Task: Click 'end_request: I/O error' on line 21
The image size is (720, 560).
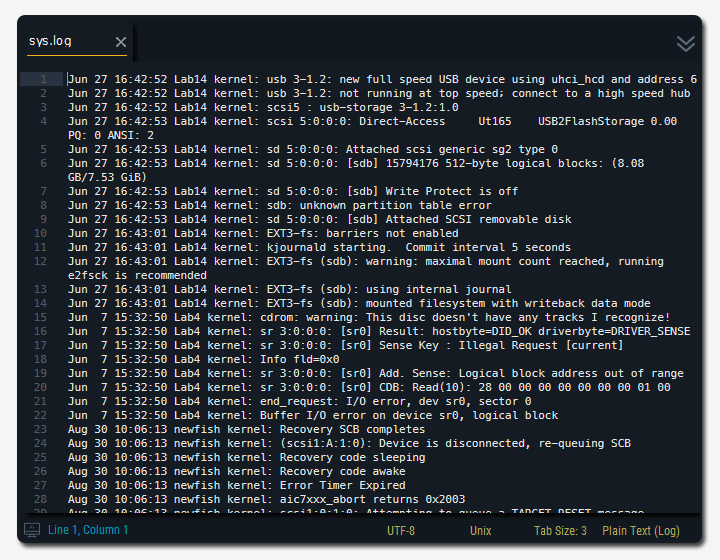Action: 333,401
